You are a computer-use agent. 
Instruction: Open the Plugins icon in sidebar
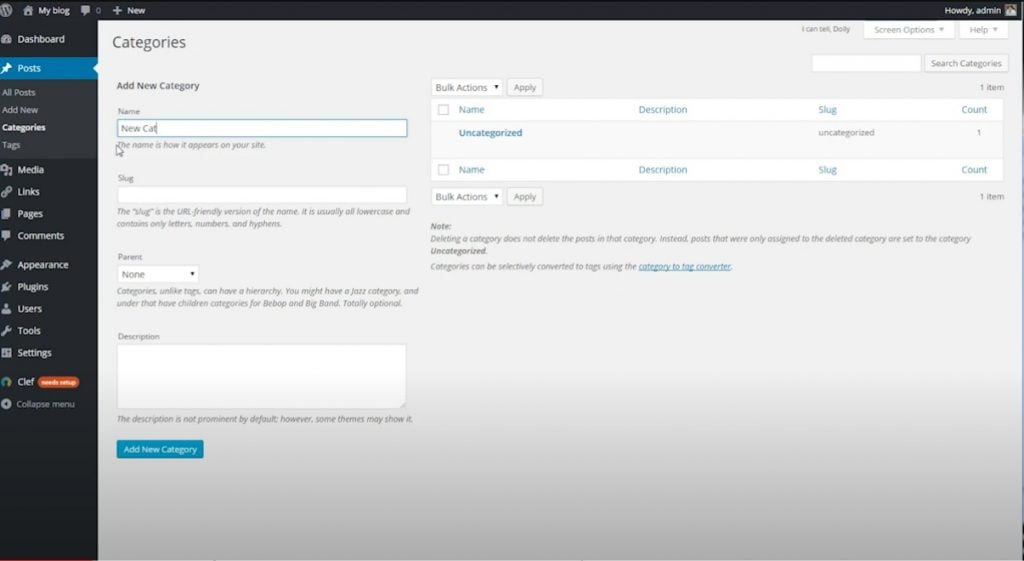coord(7,287)
